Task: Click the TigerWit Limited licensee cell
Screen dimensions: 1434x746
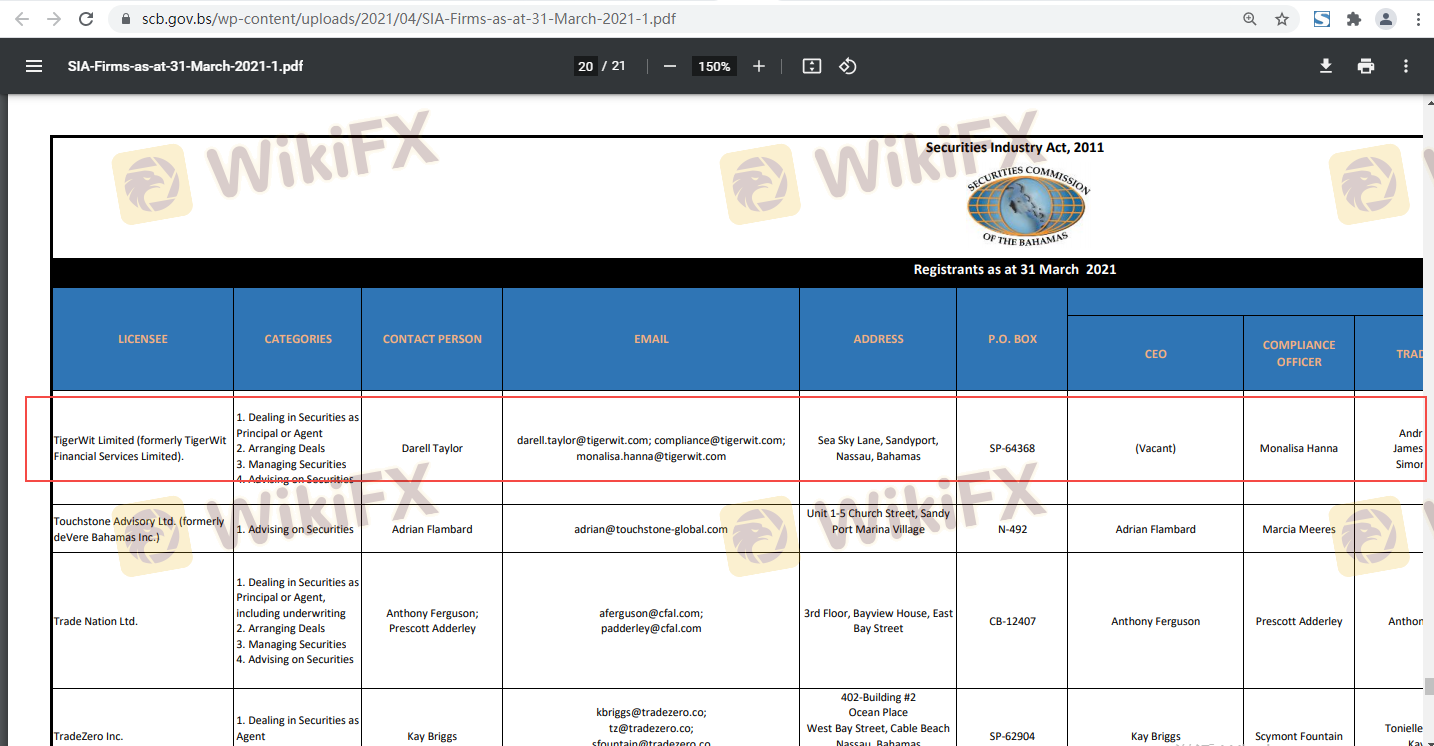Action: point(141,448)
